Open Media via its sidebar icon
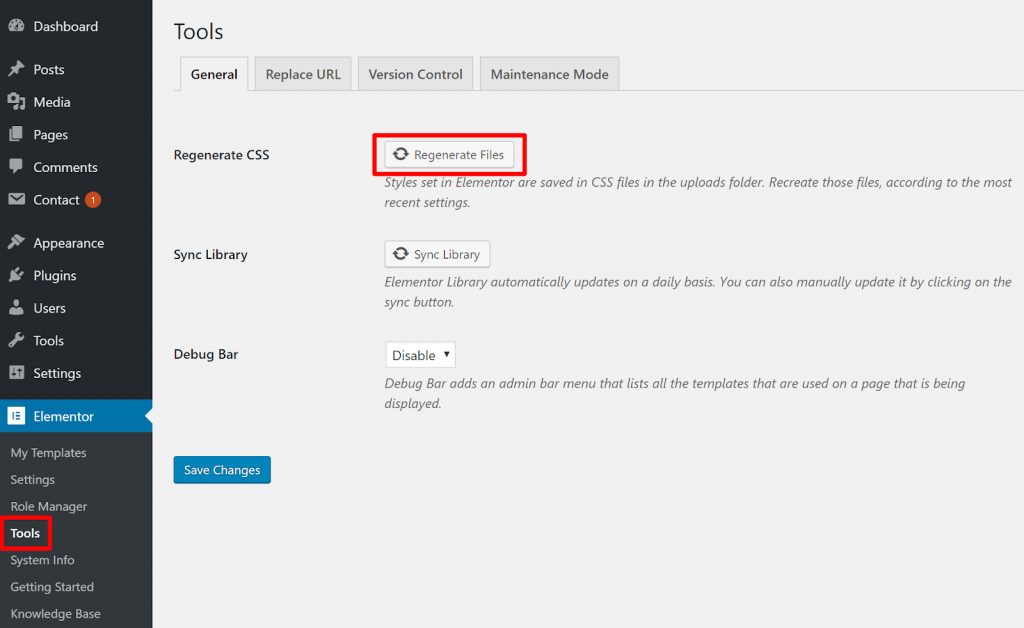Viewport: 1024px width, 628px height. (16, 102)
